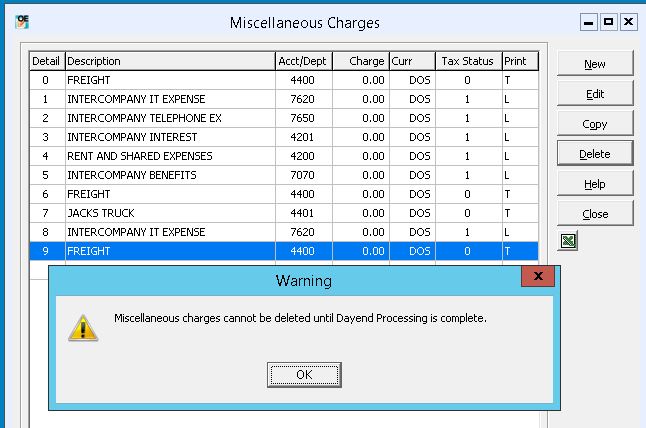This screenshot has width=646, height=428.
Task: Maximize the Miscellaneous Charges window
Action: point(608,21)
